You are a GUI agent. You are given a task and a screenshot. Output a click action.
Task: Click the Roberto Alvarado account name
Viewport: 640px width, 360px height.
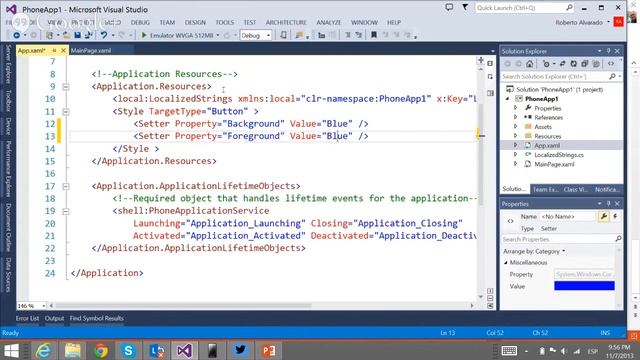pyautogui.click(x=579, y=22)
